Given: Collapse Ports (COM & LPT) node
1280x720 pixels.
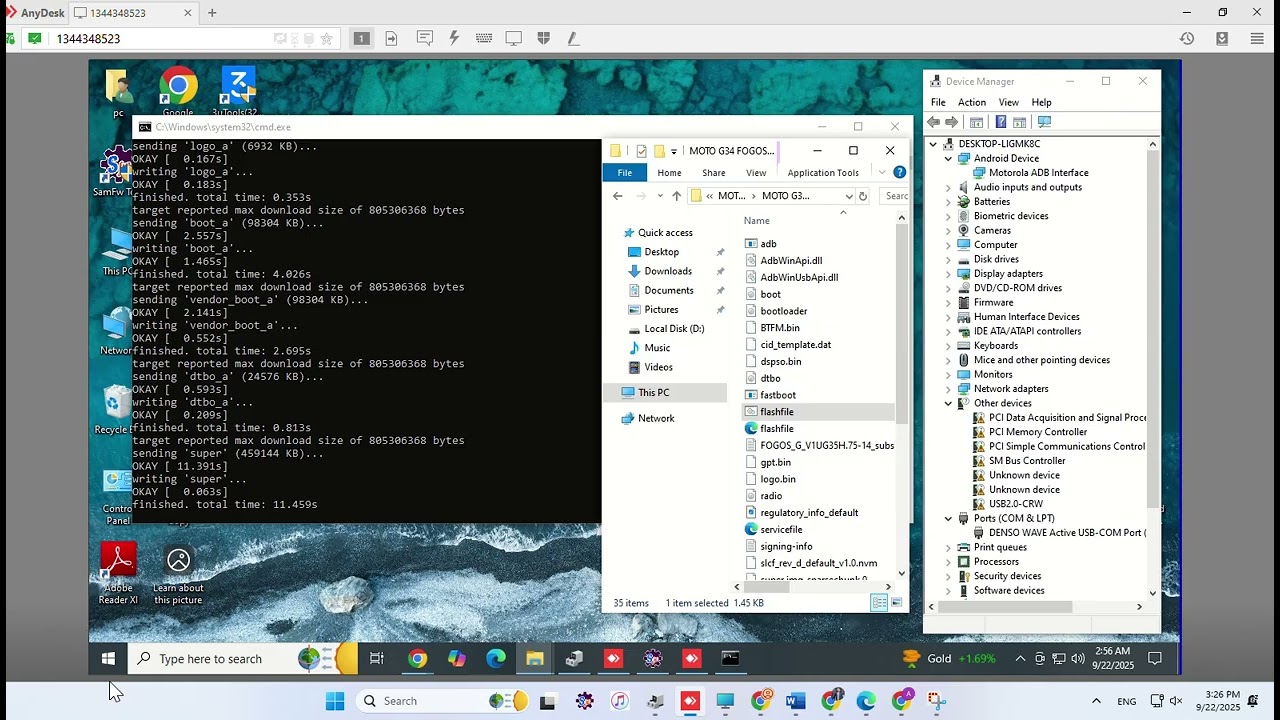Looking at the screenshot, I should click(948, 518).
